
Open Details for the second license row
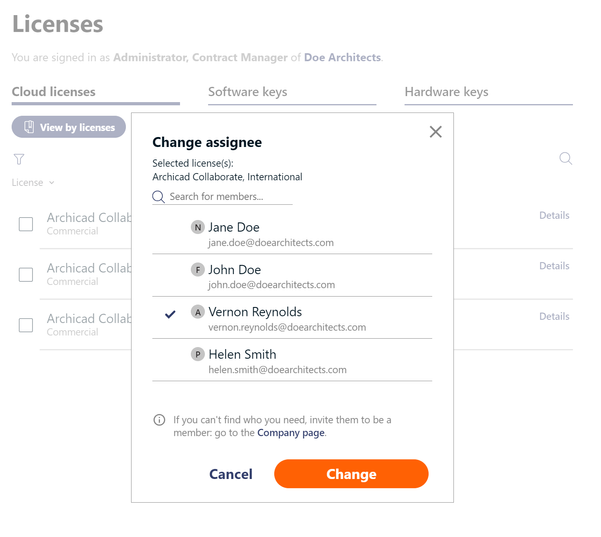[x=554, y=266]
